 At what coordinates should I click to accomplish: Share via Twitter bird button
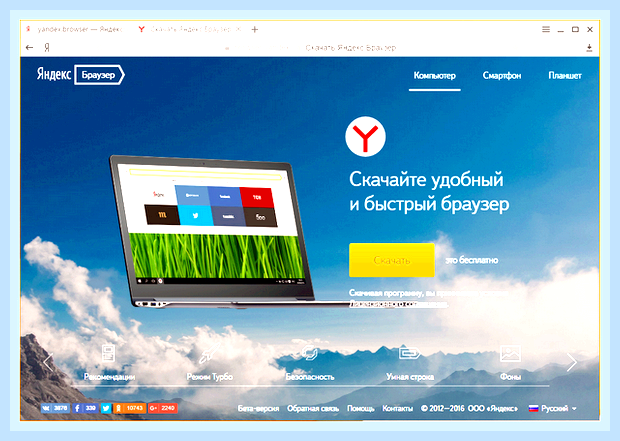tap(106, 408)
